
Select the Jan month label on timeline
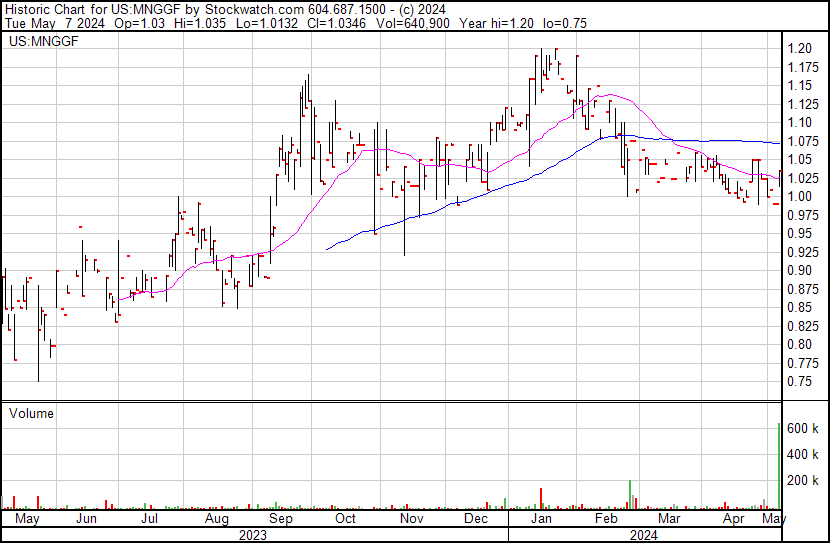(541, 519)
